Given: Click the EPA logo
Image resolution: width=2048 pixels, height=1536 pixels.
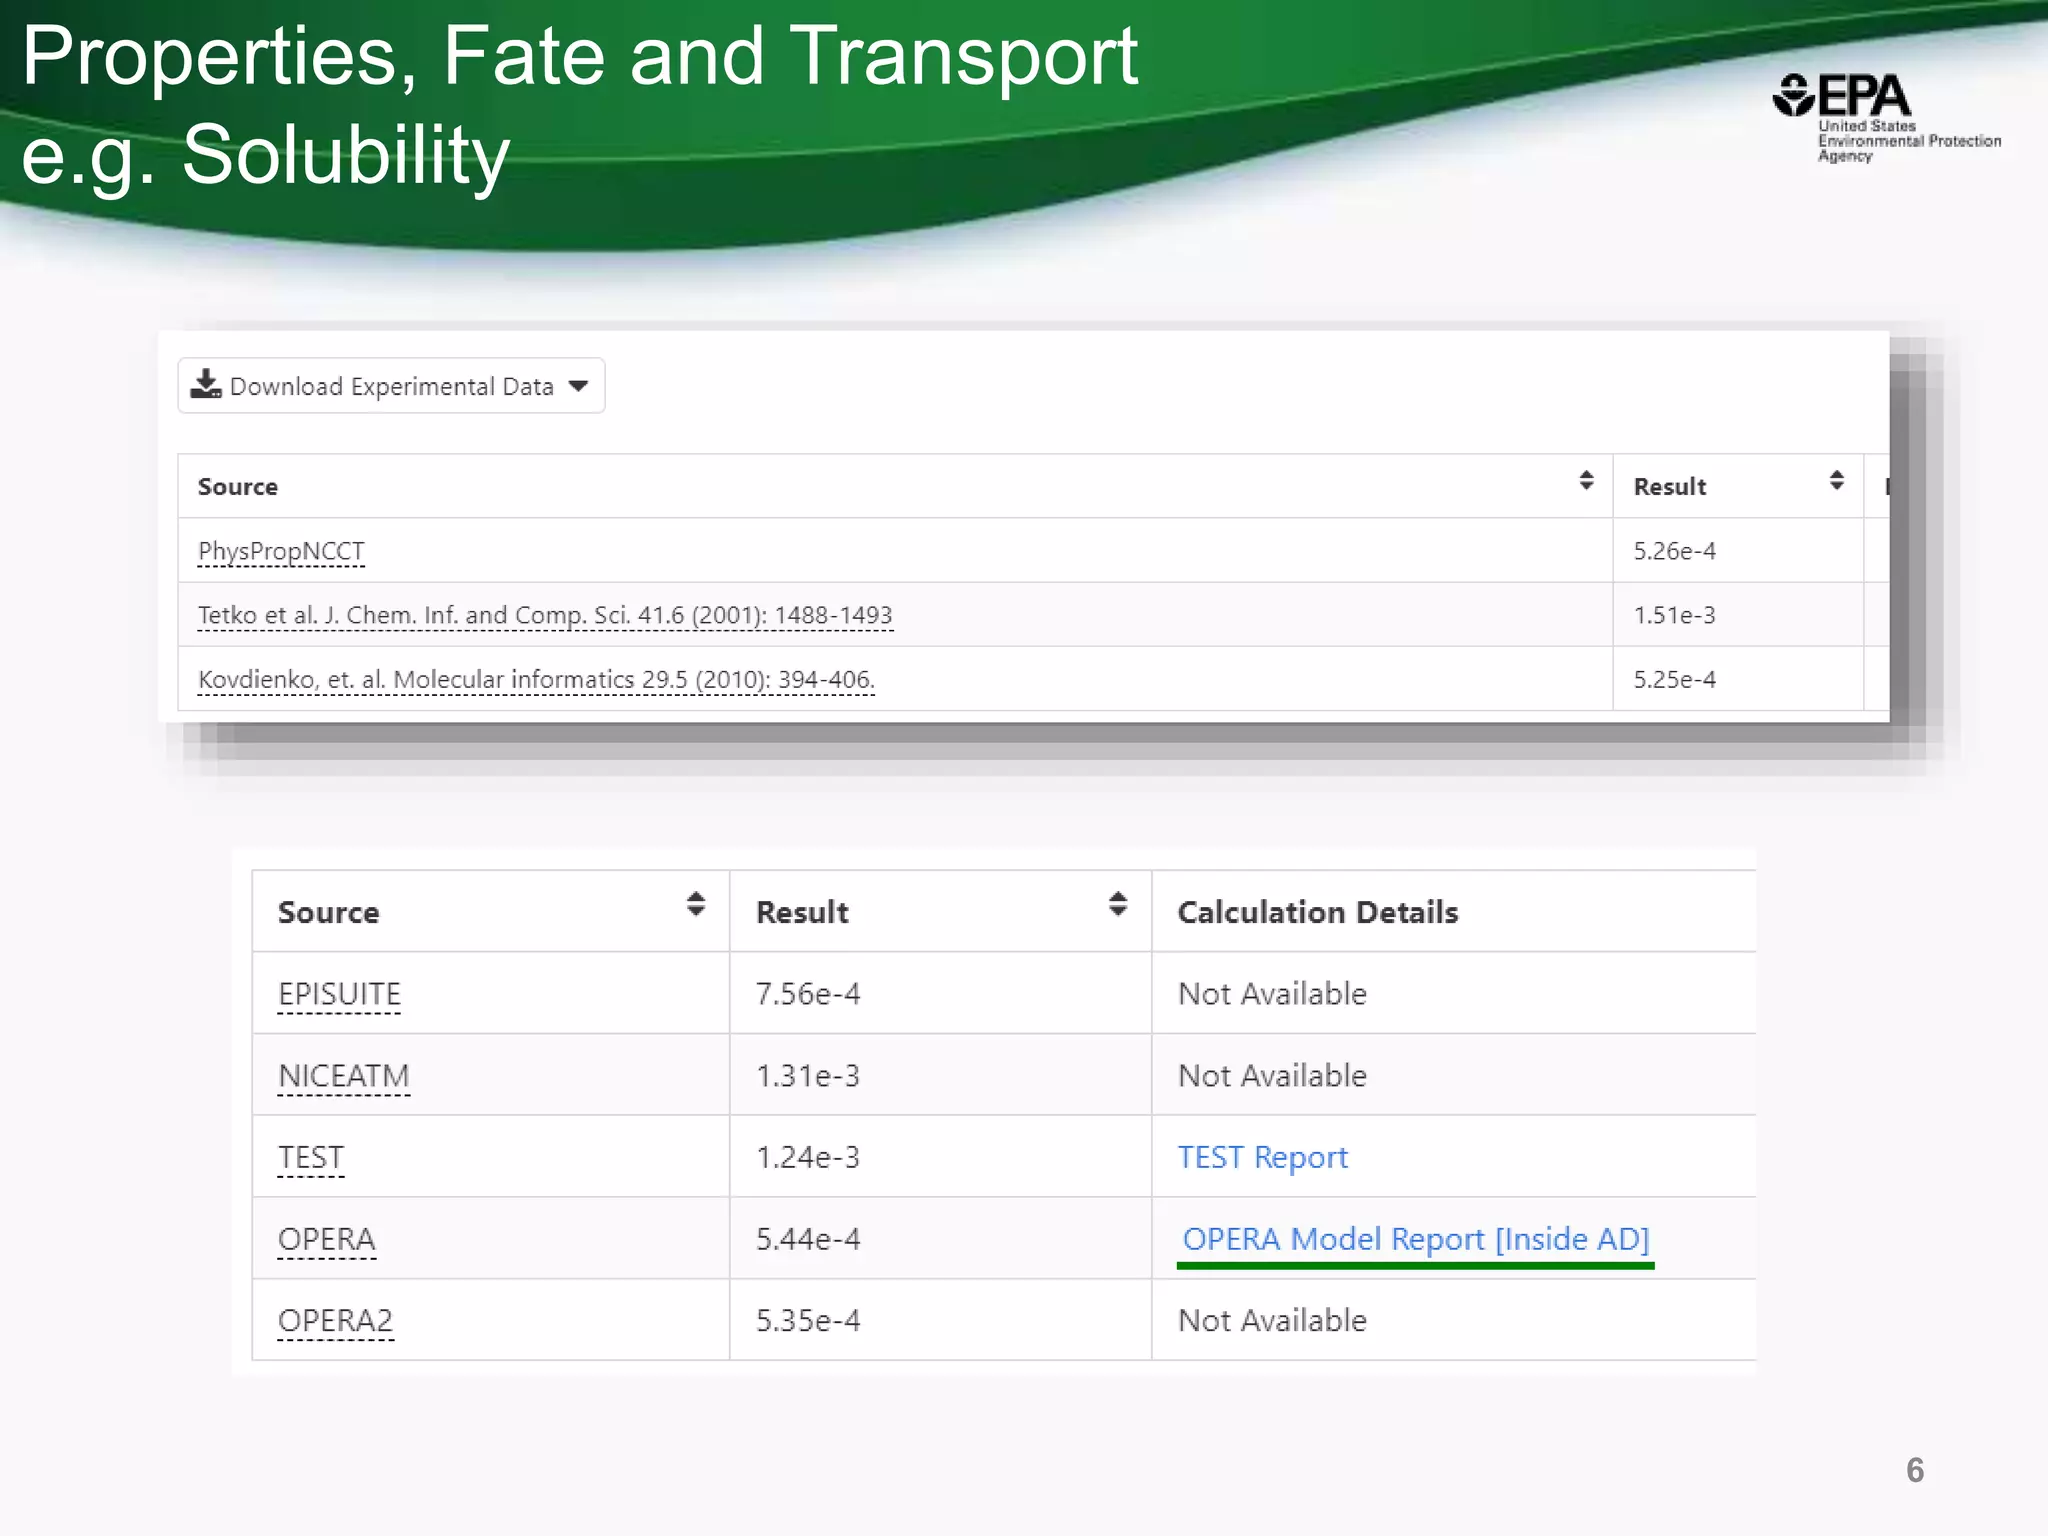Looking at the screenshot, I should pos(1886,117).
